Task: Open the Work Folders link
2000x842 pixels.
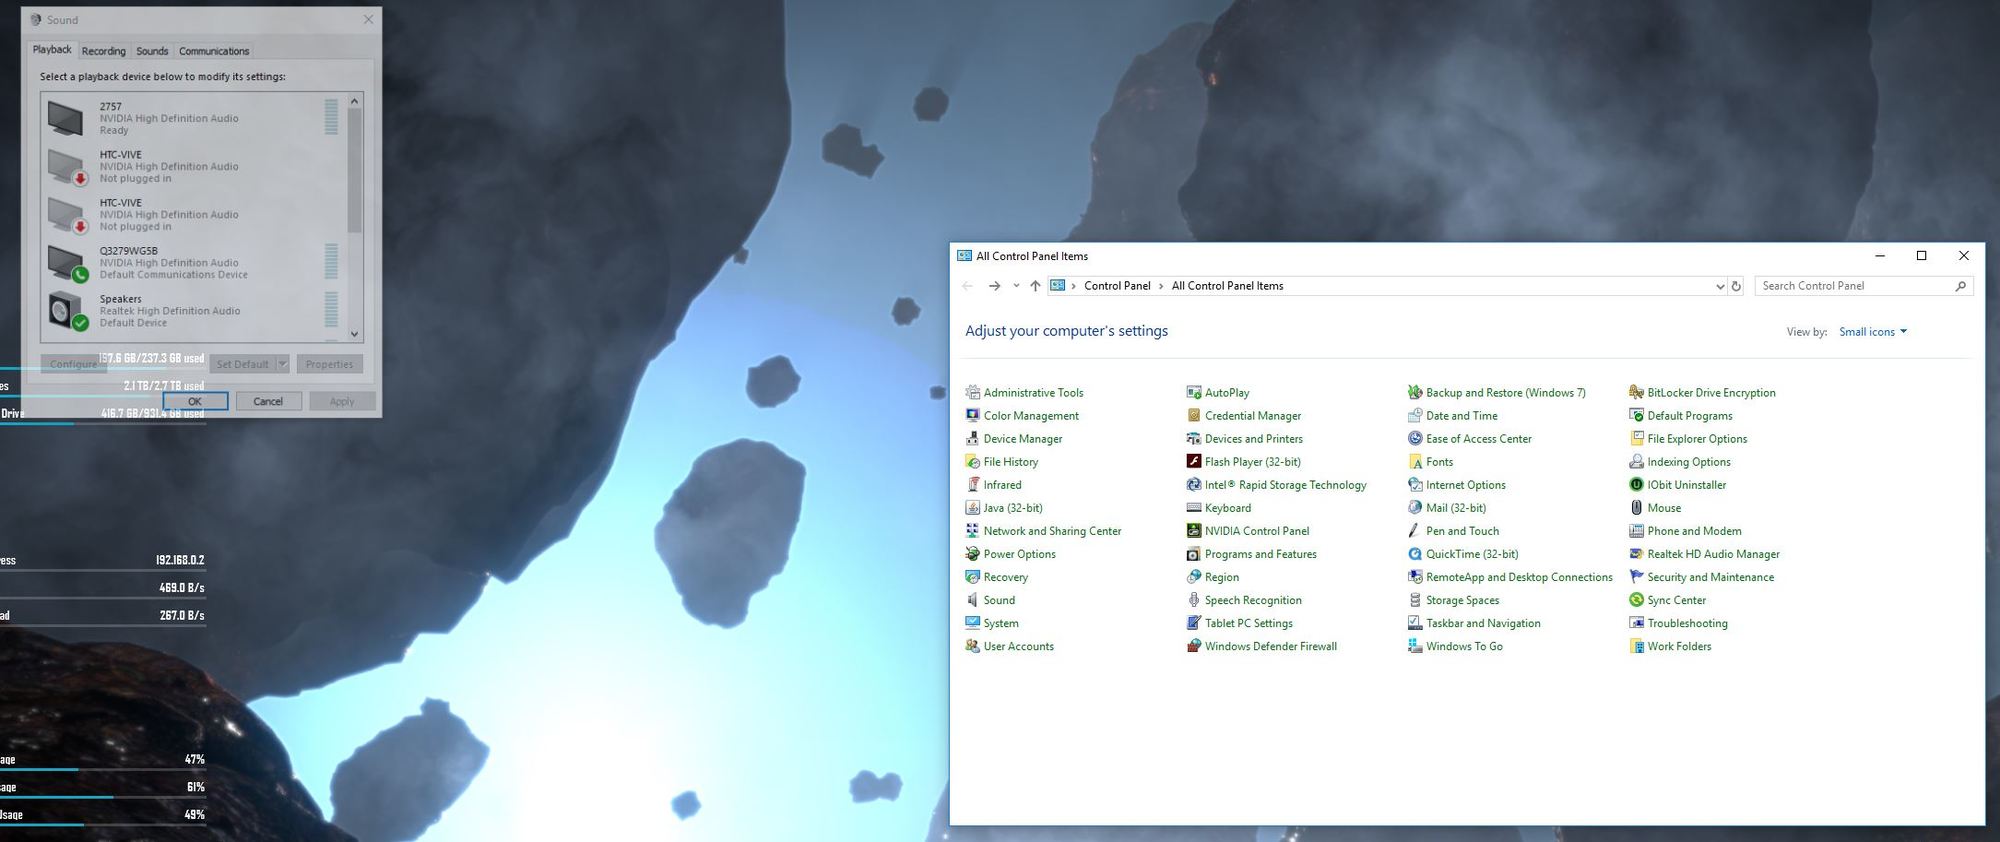Action: (x=1679, y=646)
